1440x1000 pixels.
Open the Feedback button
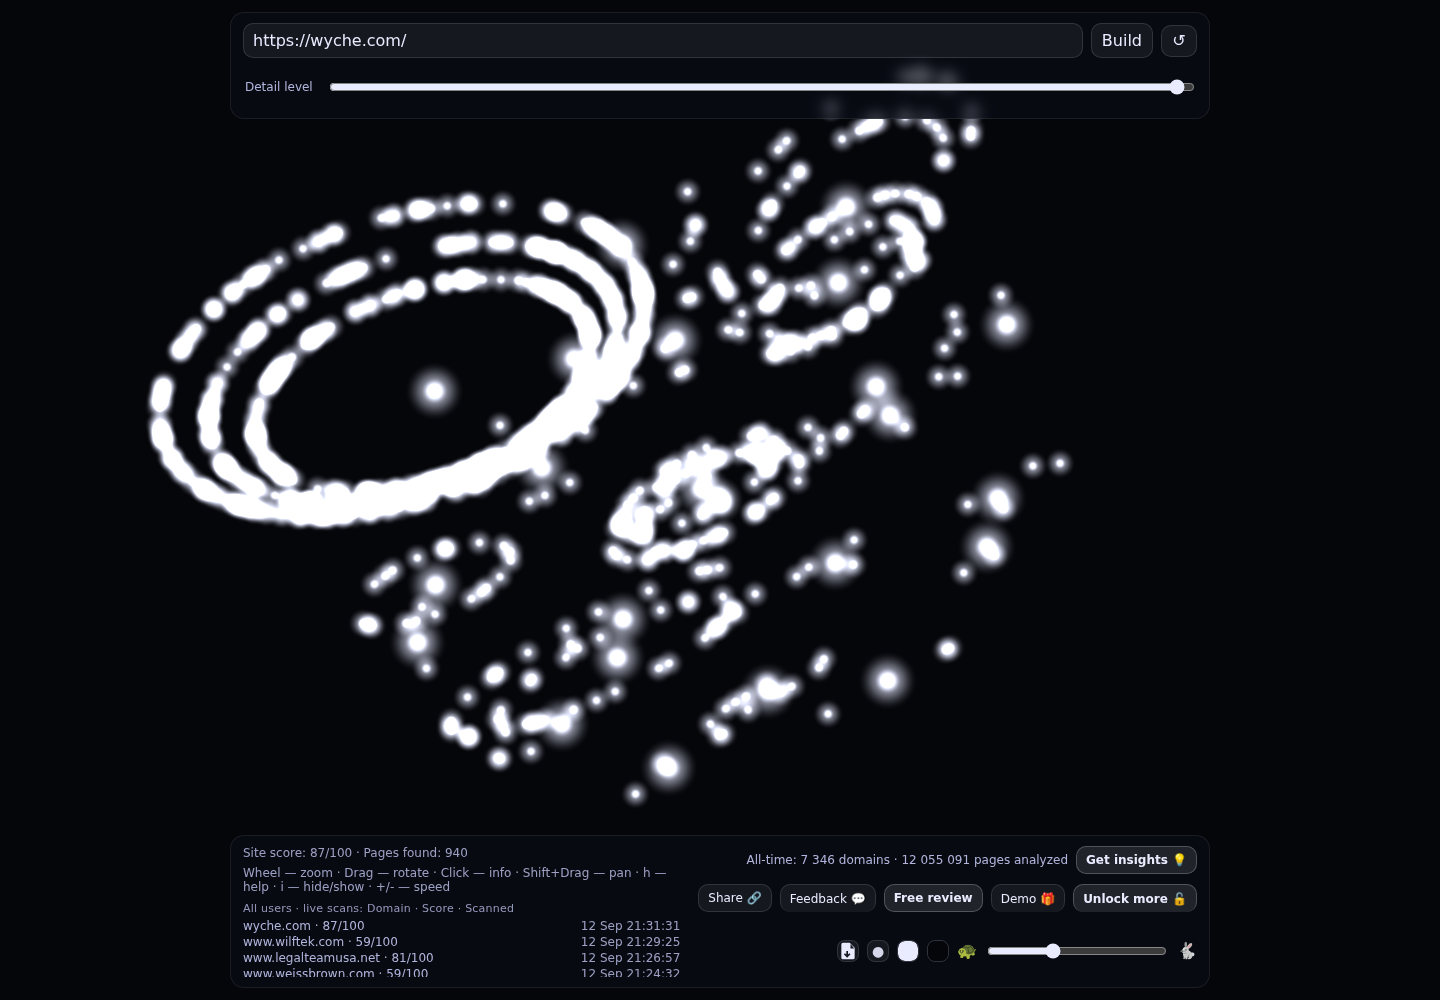(828, 898)
